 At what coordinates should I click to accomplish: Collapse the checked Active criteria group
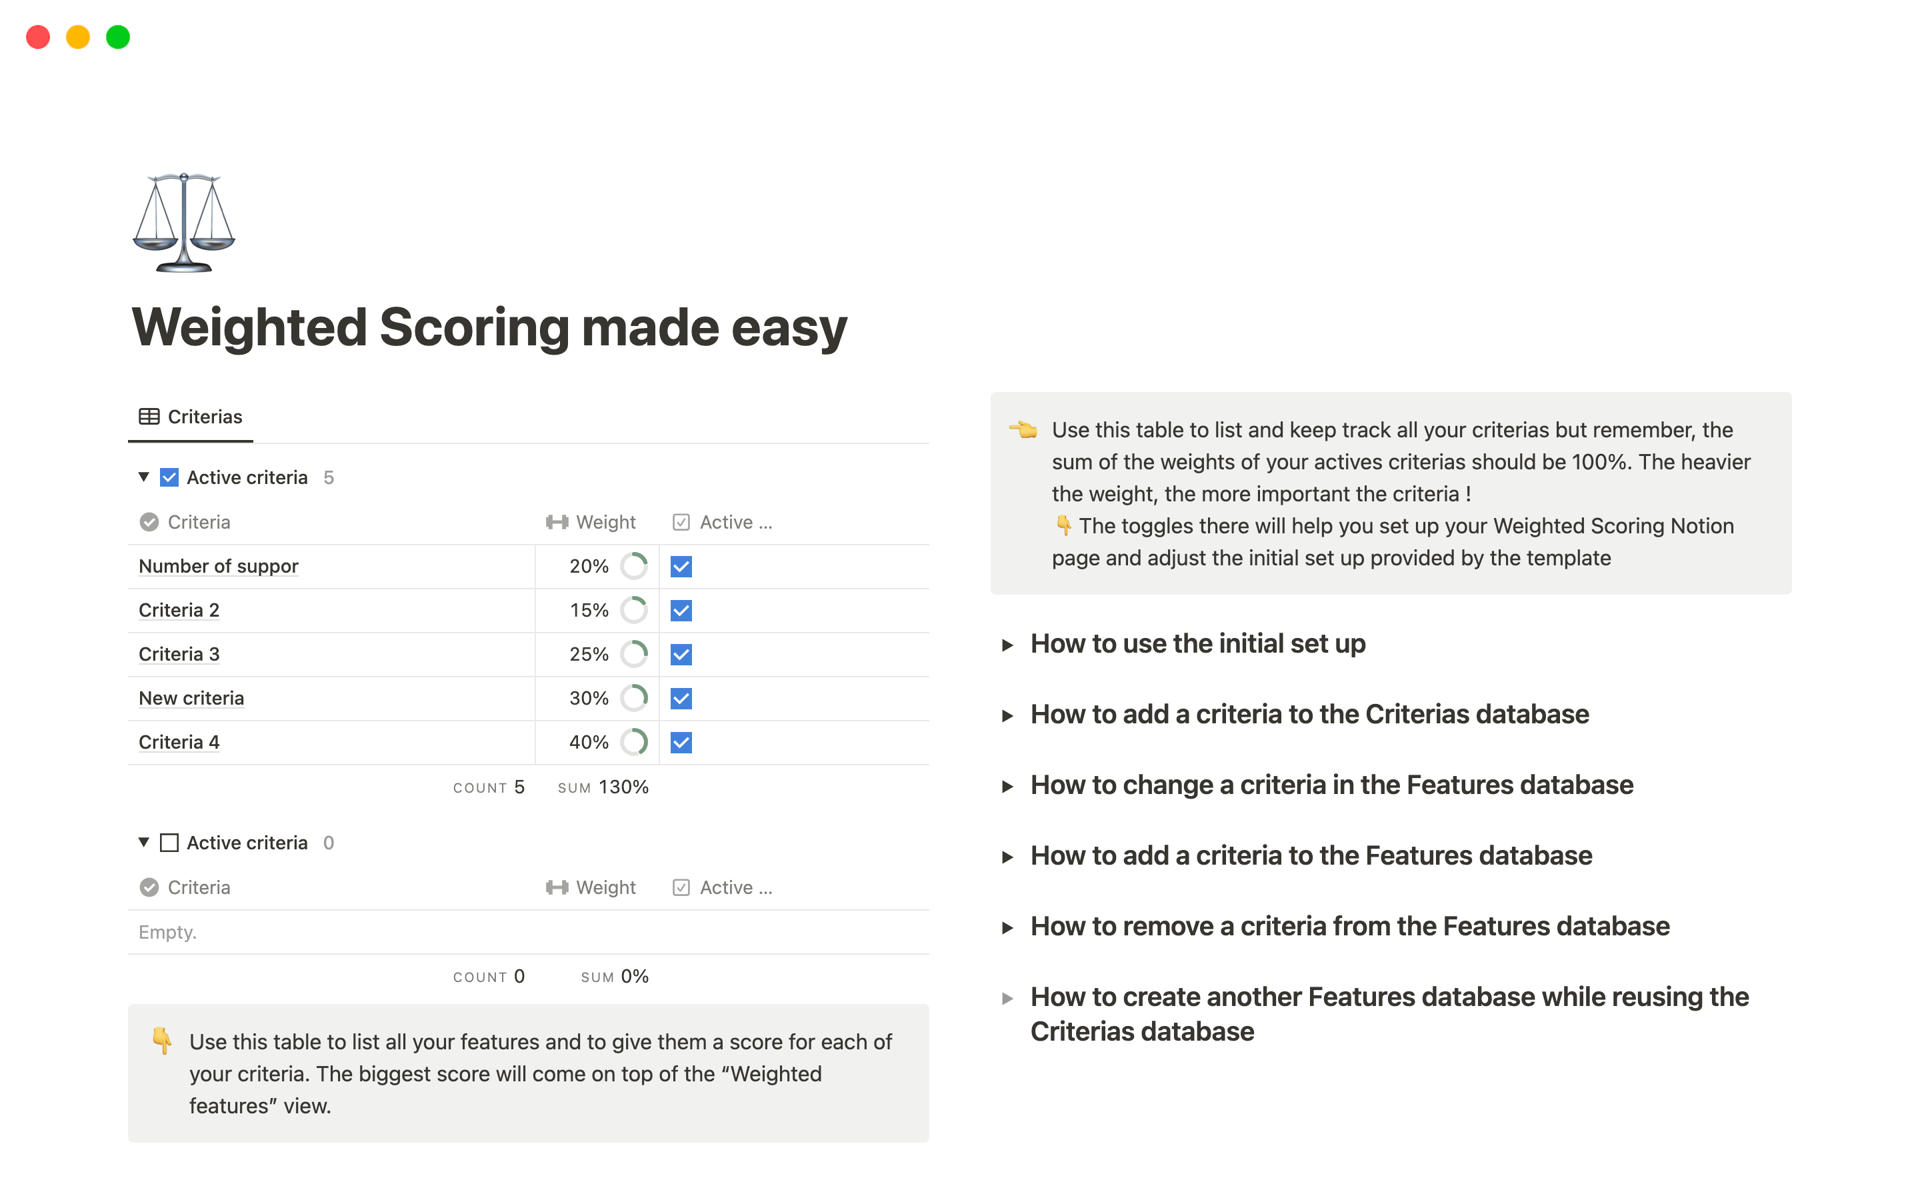click(144, 477)
